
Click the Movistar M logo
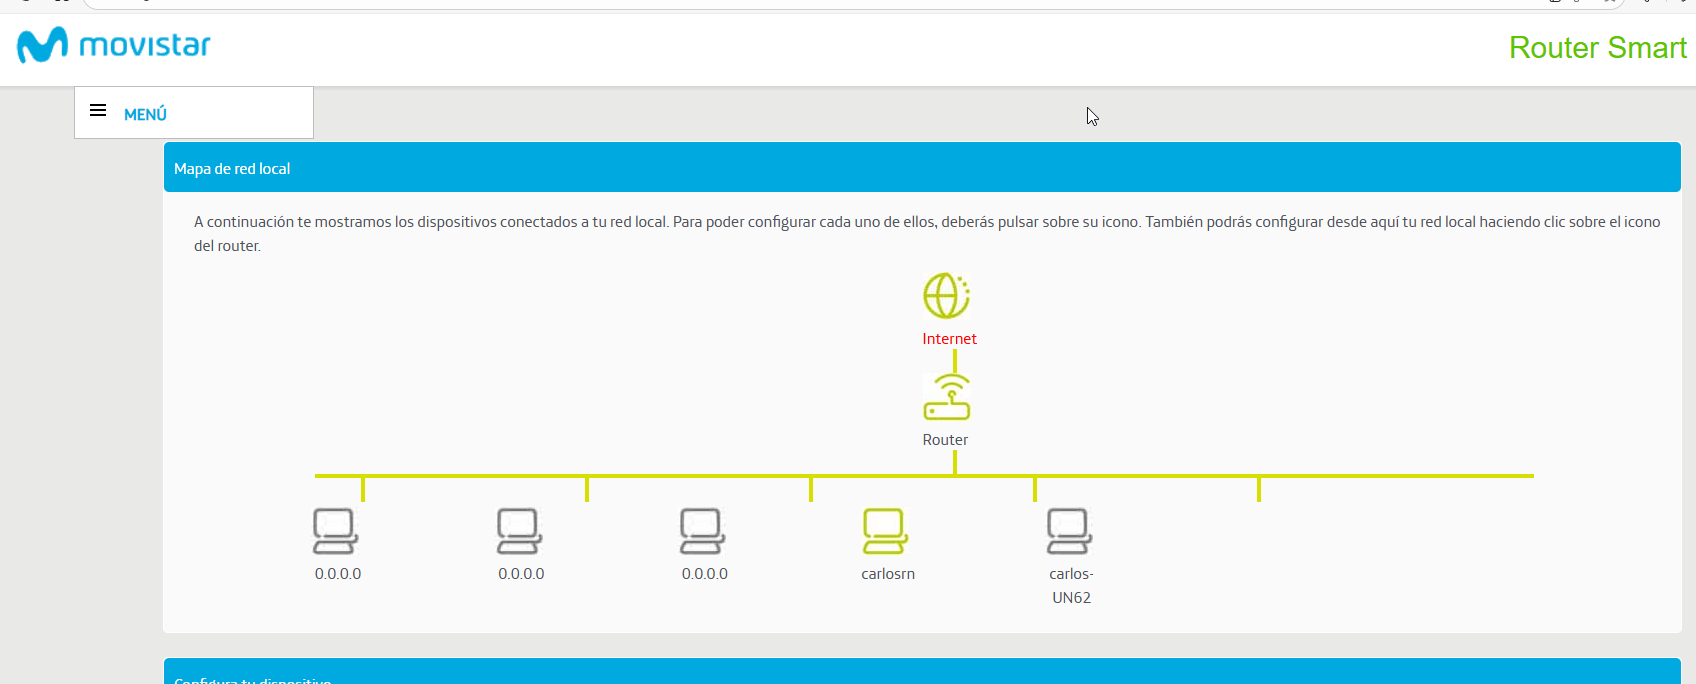click(x=42, y=45)
